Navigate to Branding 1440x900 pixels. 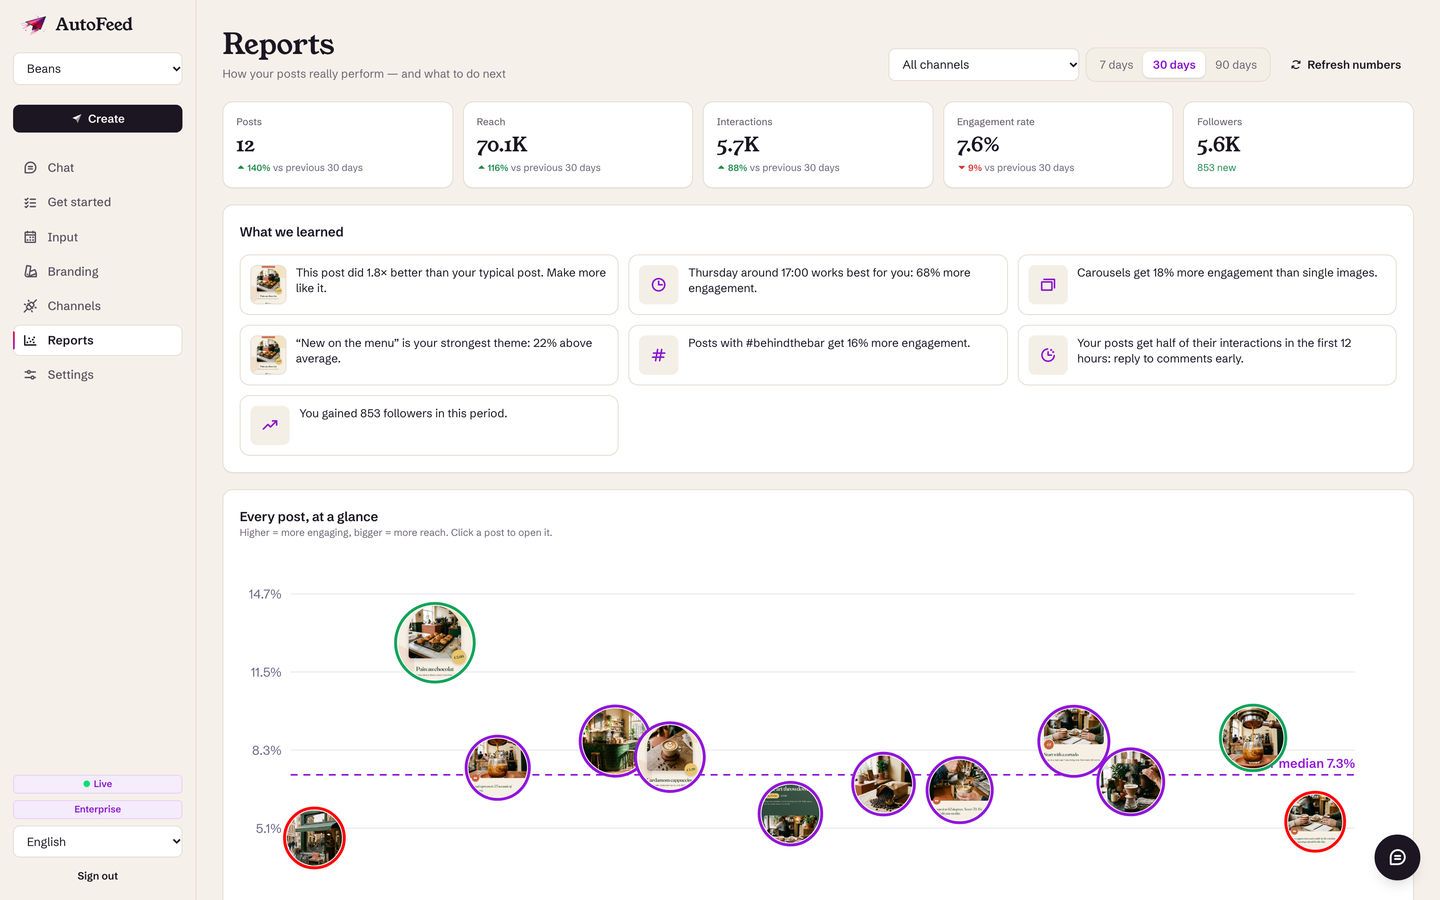[98, 271]
